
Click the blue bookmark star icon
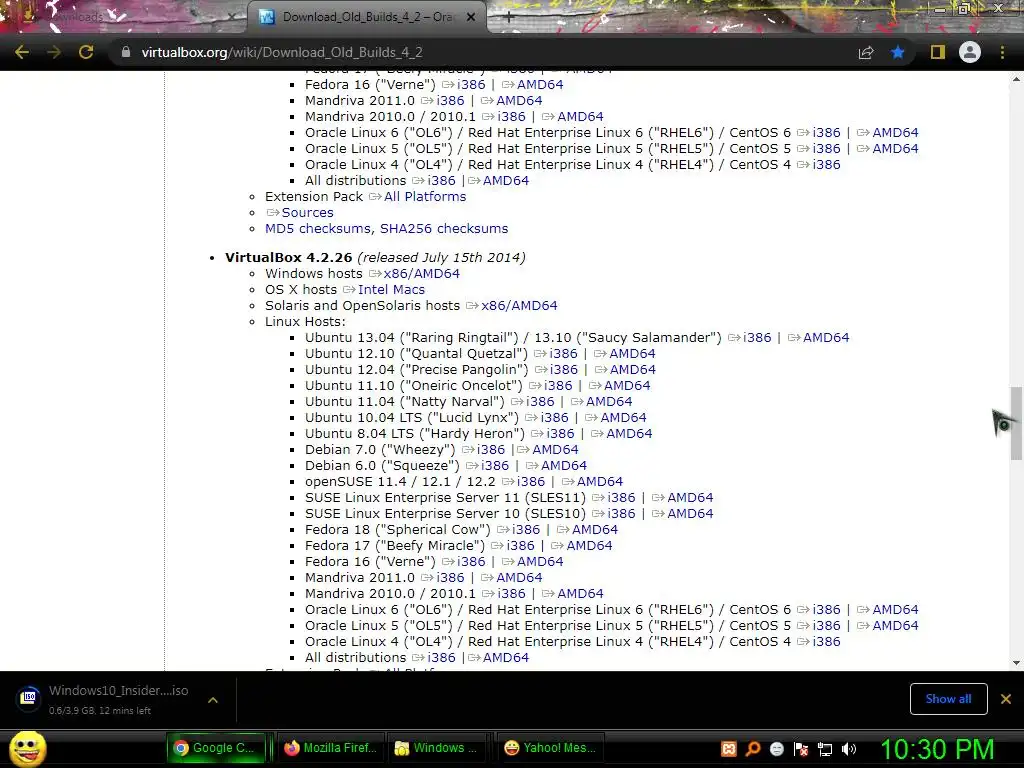click(x=898, y=52)
